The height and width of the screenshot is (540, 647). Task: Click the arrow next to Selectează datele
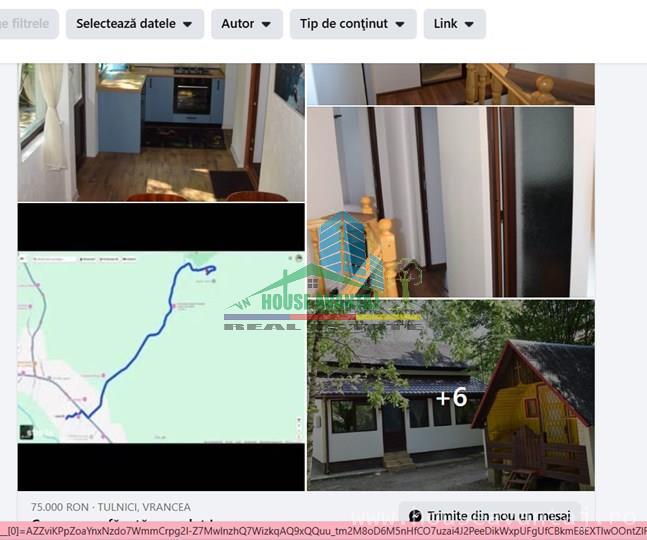(187, 24)
